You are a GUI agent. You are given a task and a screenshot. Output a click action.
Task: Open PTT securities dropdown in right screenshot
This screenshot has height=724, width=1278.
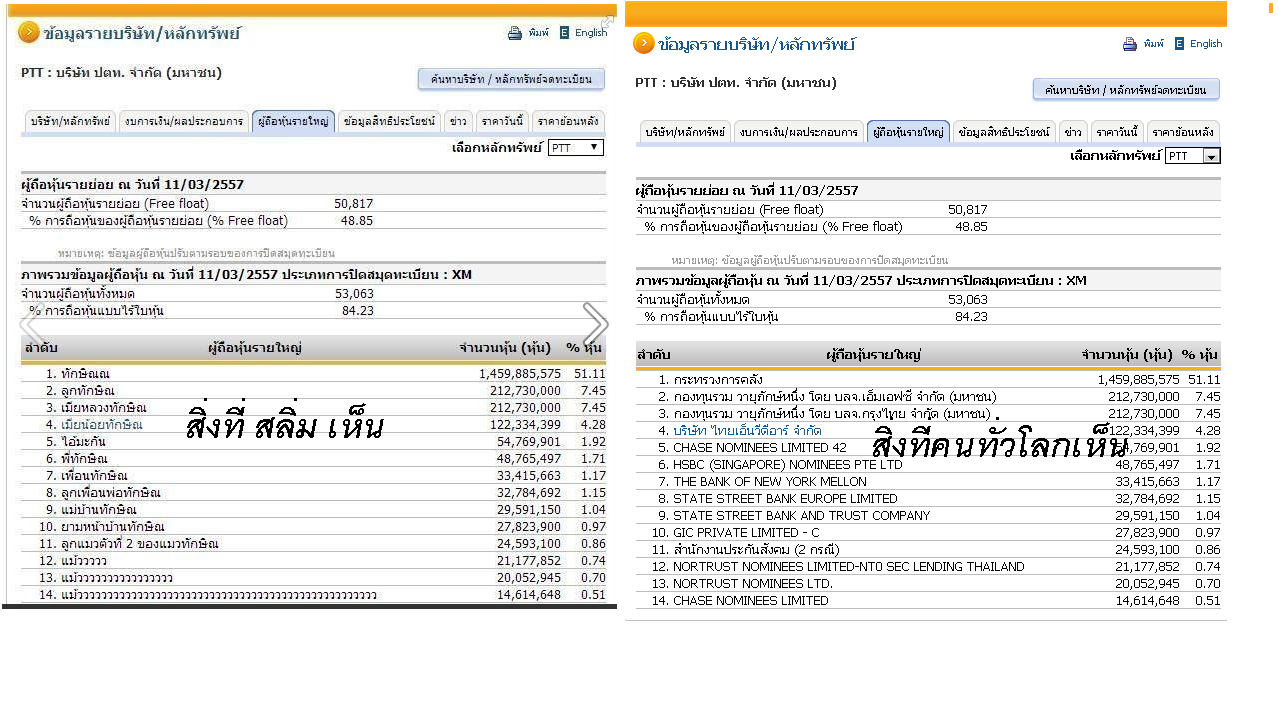pyautogui.click(x=1193, y=156)
